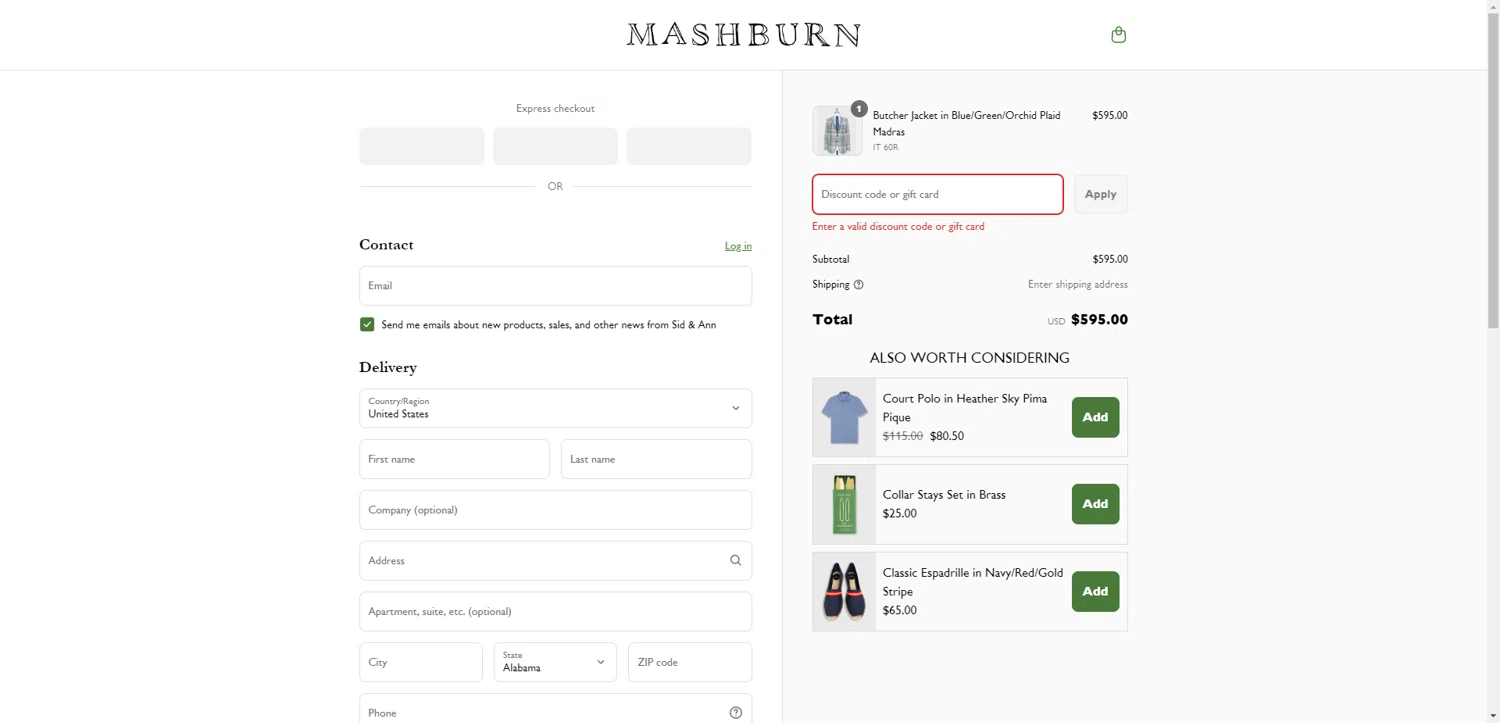Click the phone field help icon
The width and height of the screenshot is (1500, 723).
point(735,713)
